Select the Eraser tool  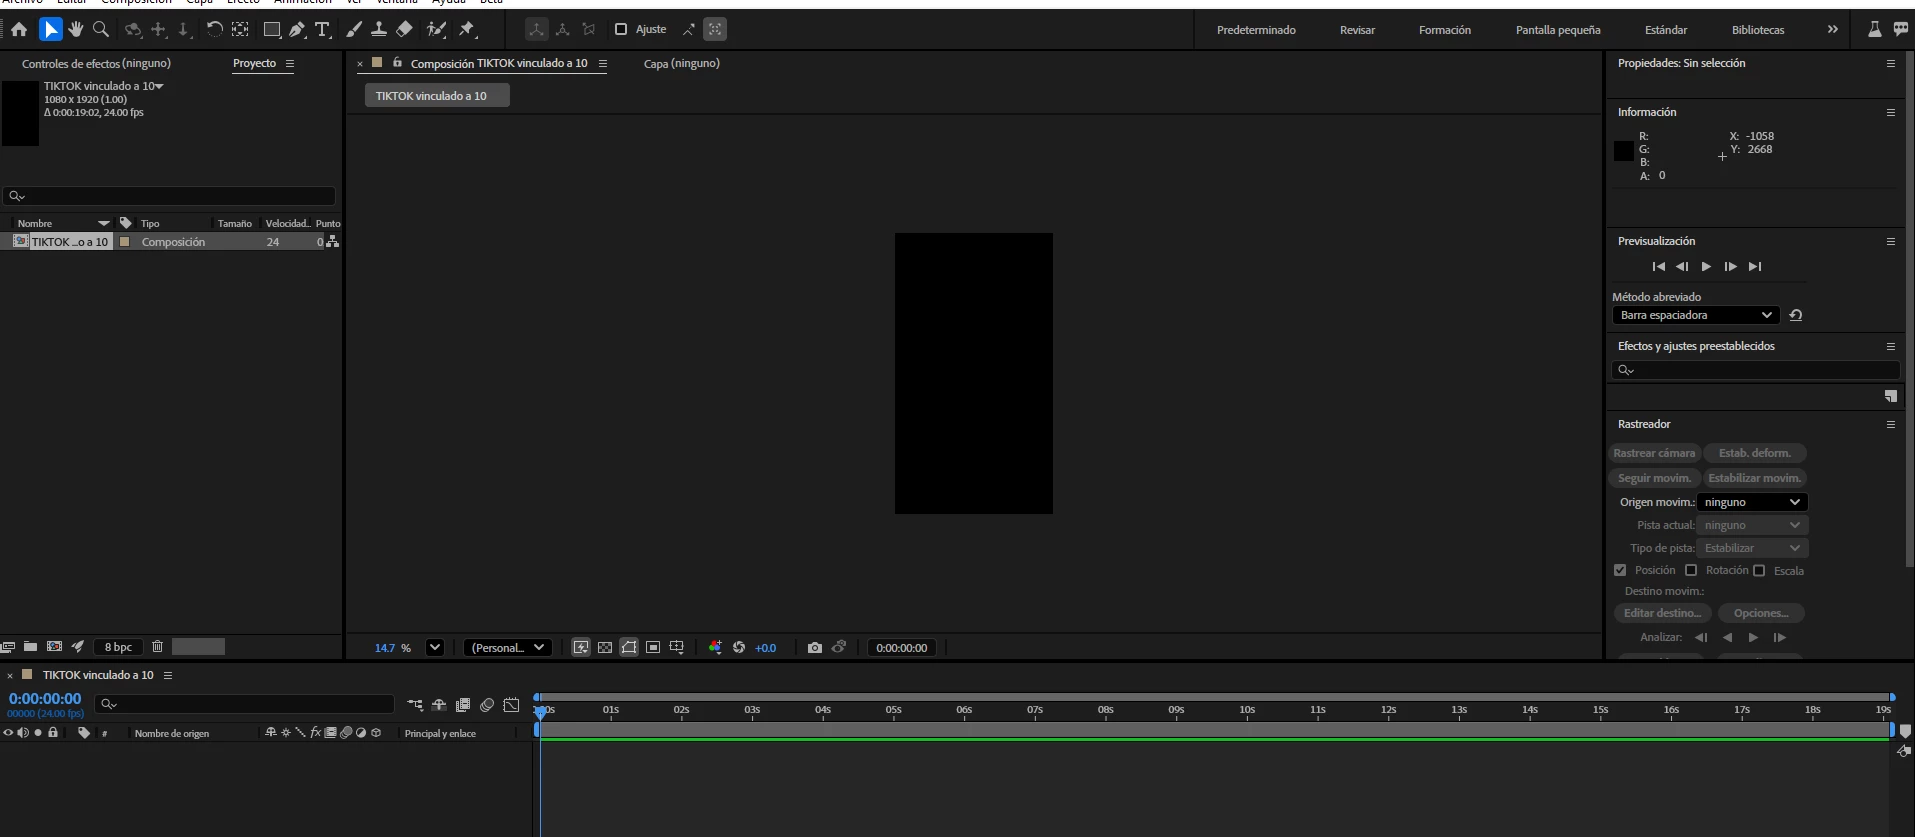(x=405, y=30)
